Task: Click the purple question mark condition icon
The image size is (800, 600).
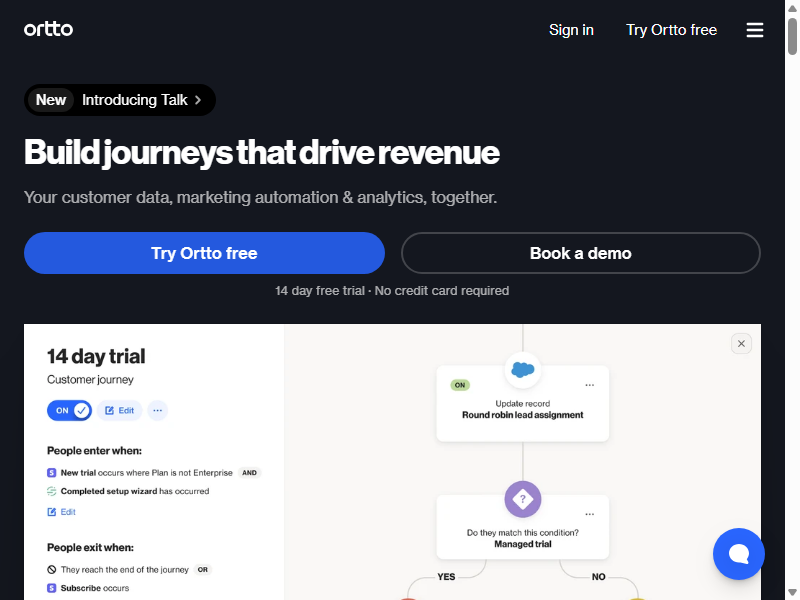Action: coord(522,498)
